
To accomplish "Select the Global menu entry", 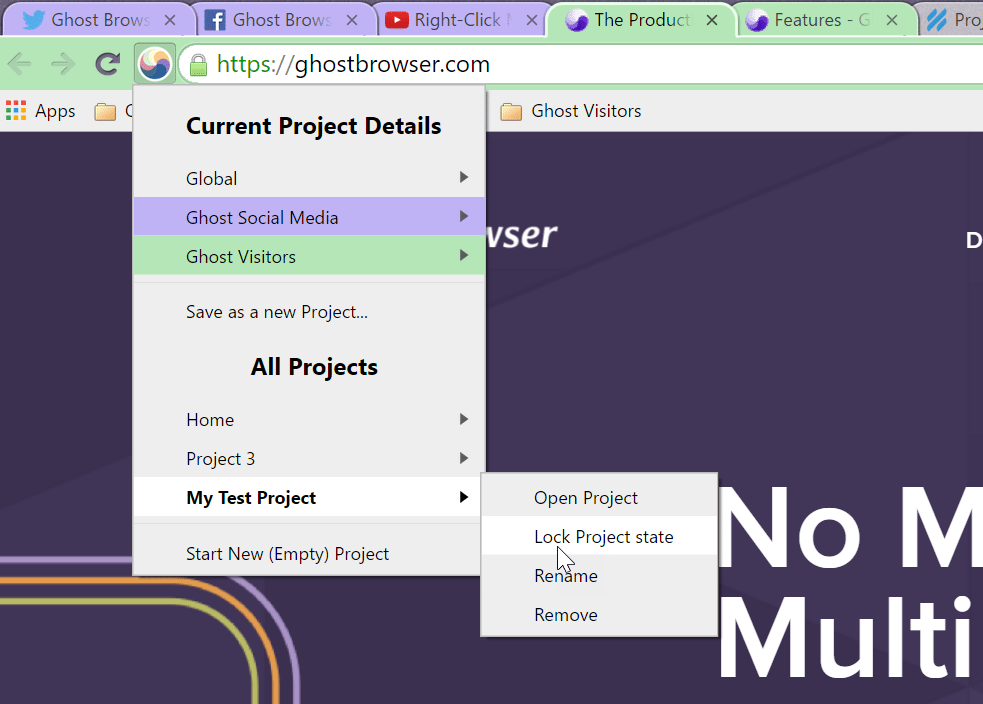I will coord(309,178).
